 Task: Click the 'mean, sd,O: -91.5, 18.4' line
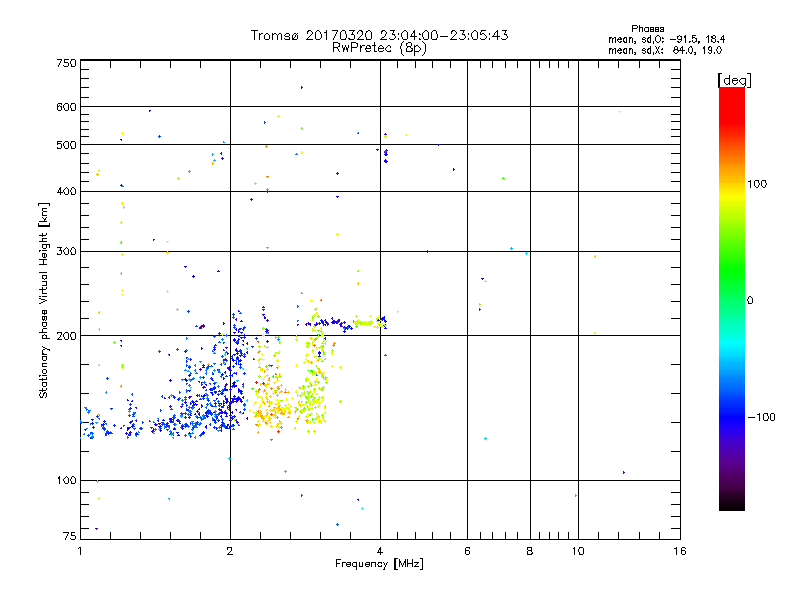coord(666,39)
